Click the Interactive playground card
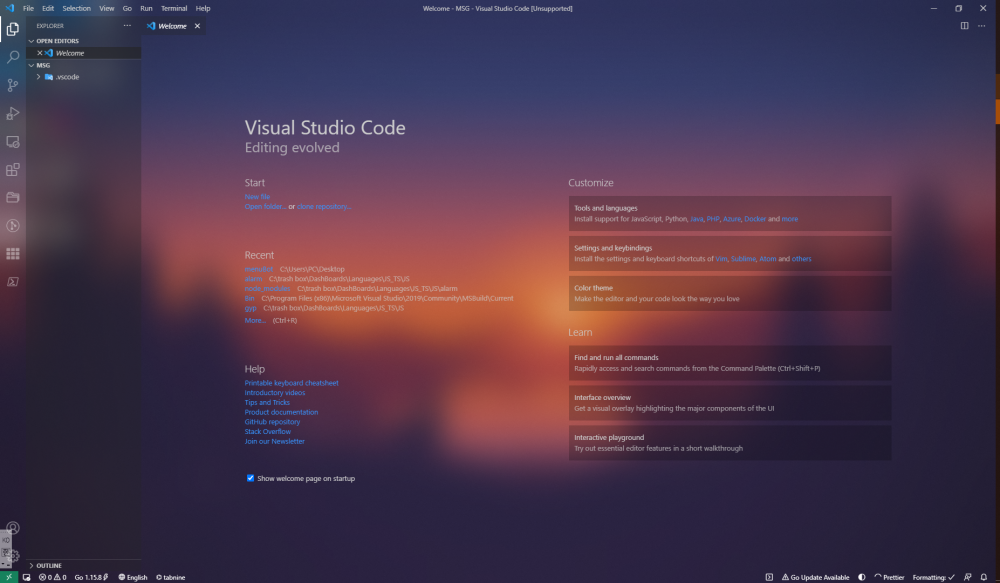This screenshot has height=583, width=1000. click(x=730, y=443)
